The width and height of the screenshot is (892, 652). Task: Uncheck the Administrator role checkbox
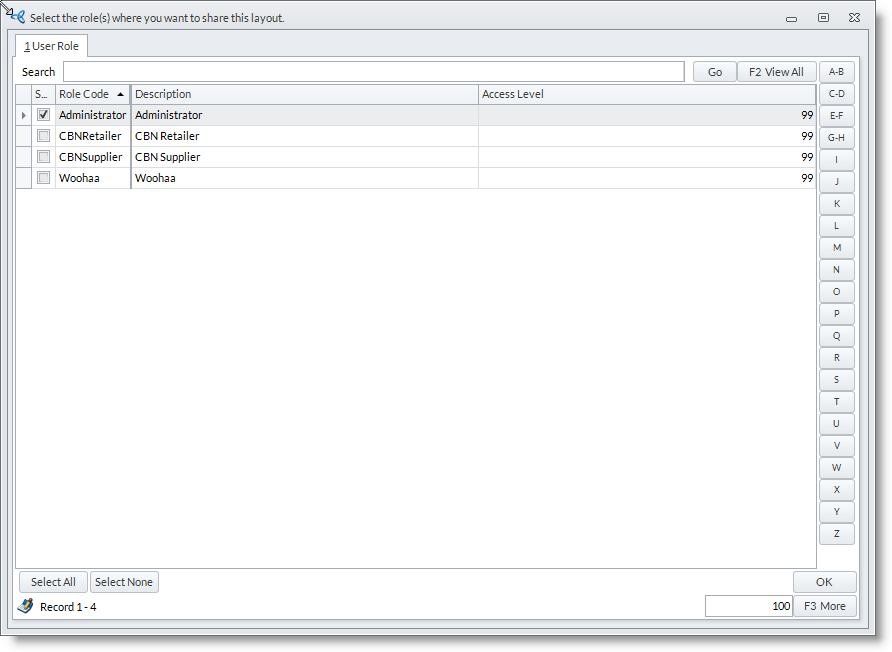click(x=43, y=114)
